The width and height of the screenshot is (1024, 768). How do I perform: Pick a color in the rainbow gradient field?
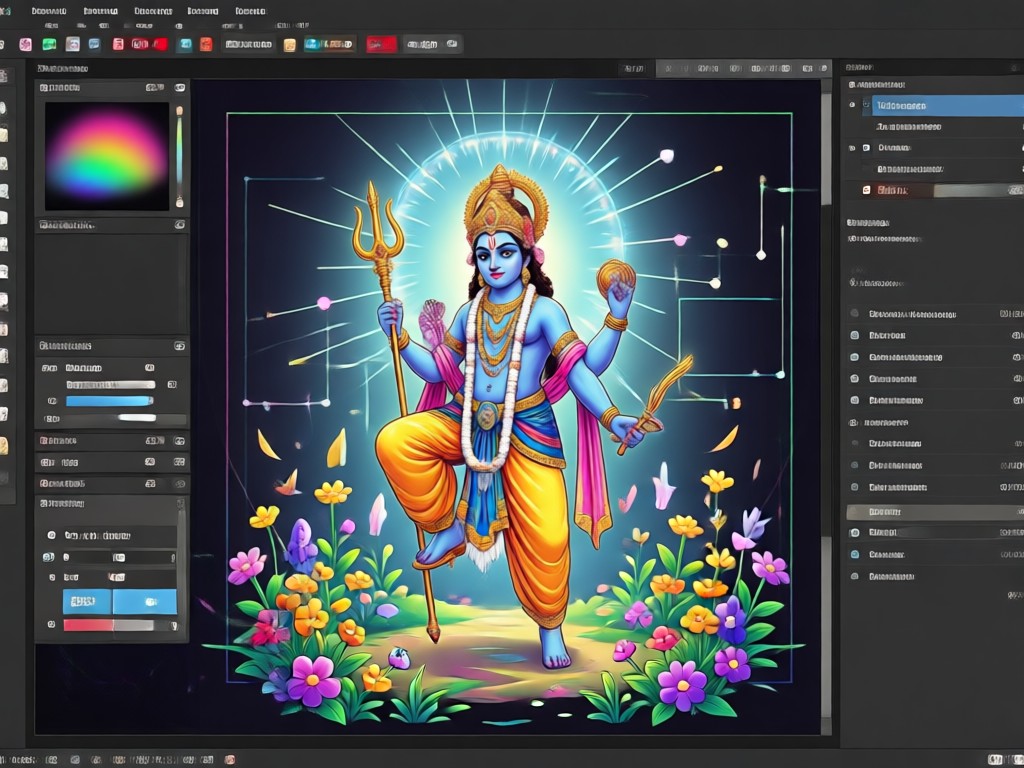(106, 156)
